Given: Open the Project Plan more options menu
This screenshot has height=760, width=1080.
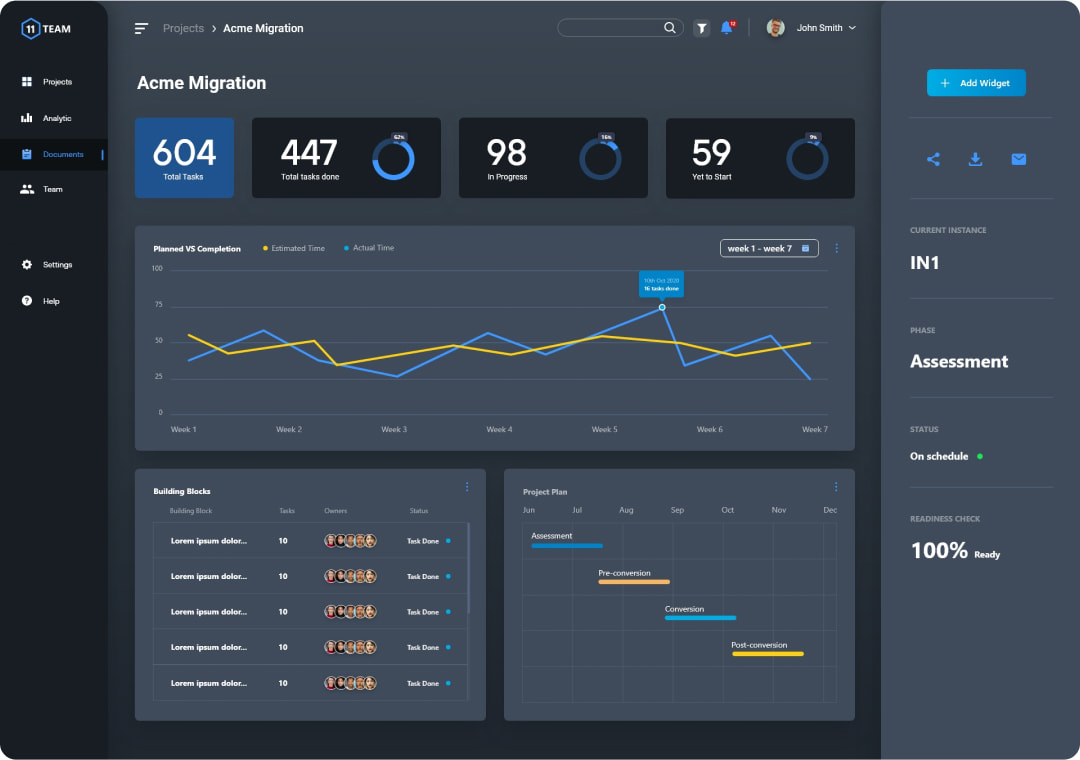Looking at the screenshot, I should 836,487.
